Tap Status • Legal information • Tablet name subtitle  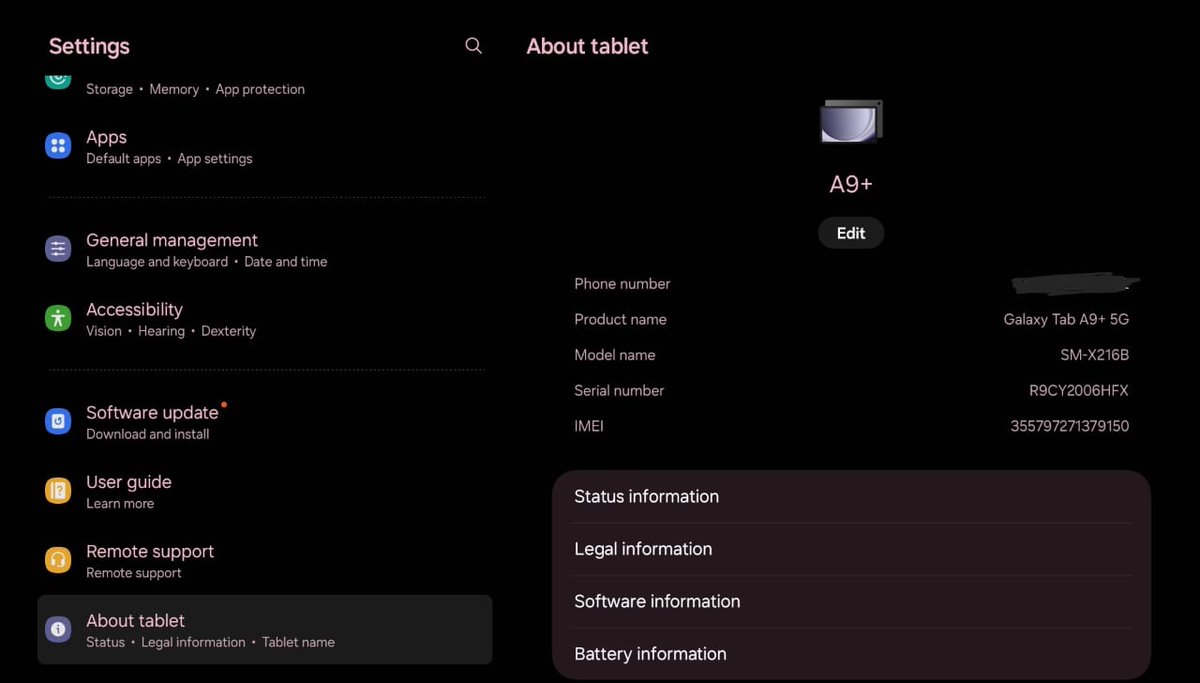(x=210, y=642)
